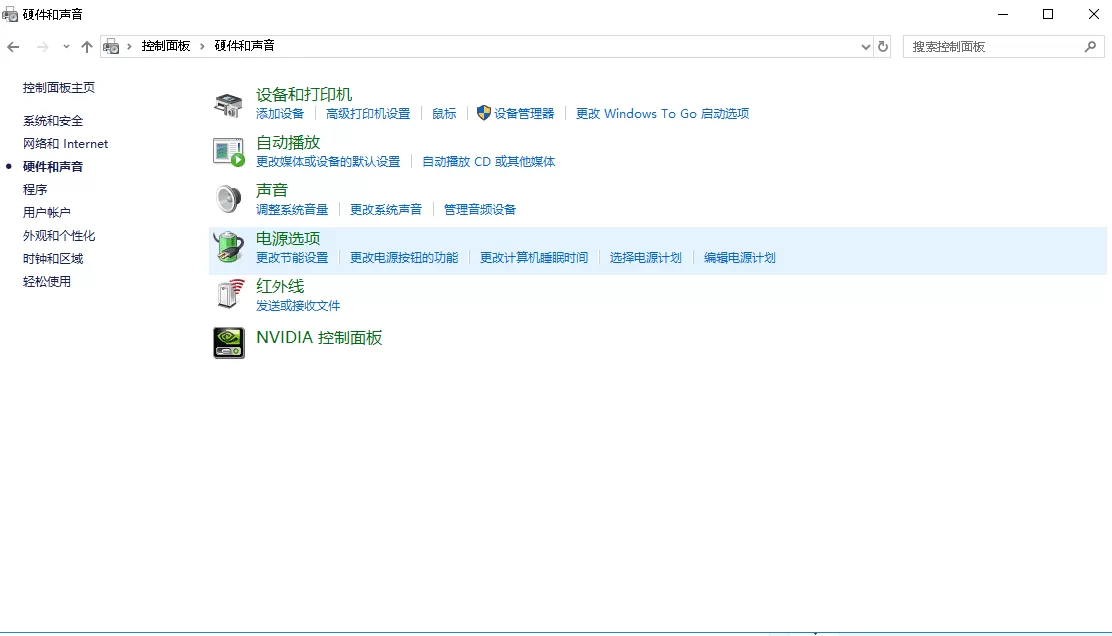Maximize the 硬件和声音 window
Viewport: 1112px width, 636px height.
pos(1048,14)
